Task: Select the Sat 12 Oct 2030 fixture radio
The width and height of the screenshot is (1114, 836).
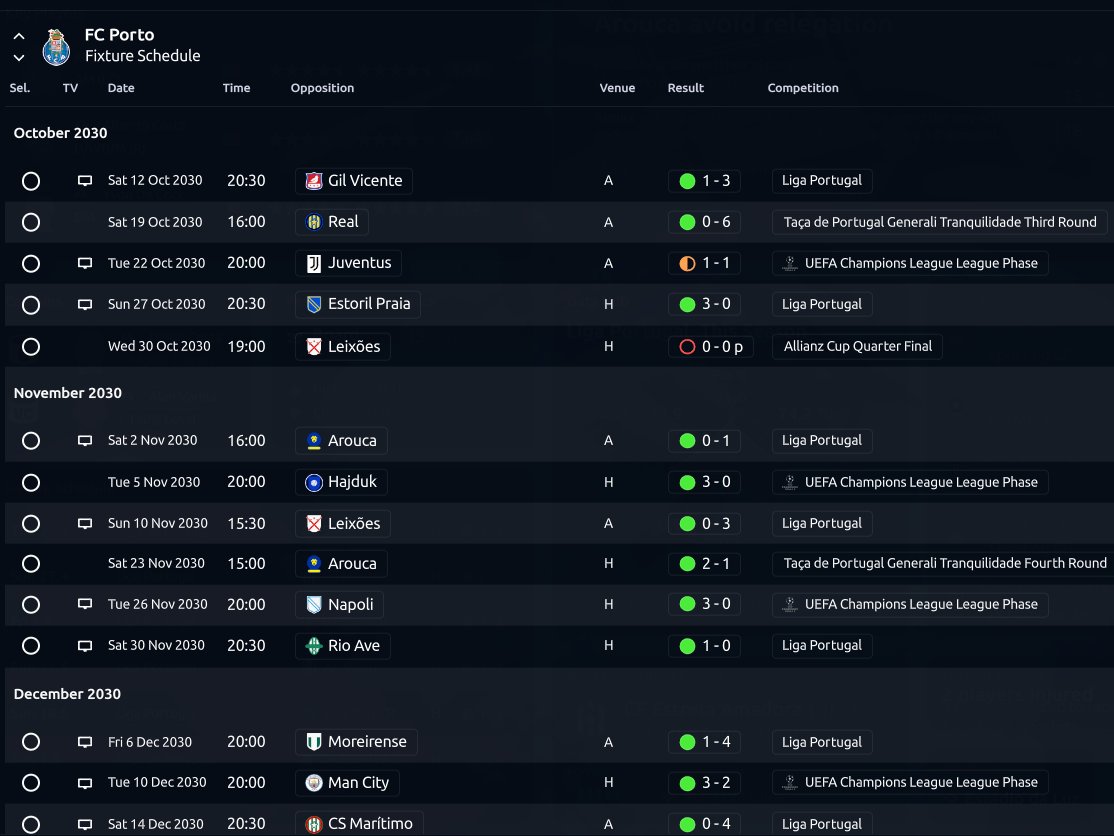Action: [31, 181]
